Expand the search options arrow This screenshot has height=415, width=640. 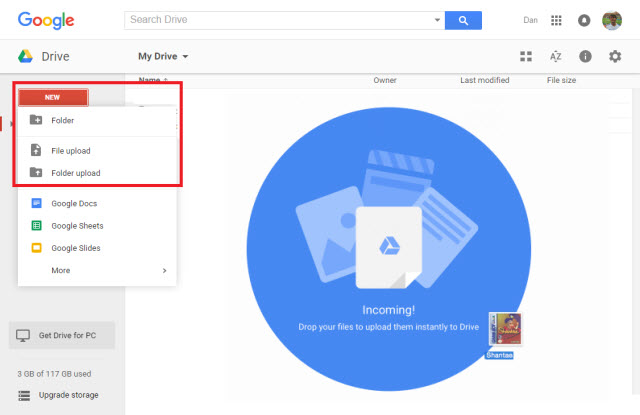pos(437,20)
